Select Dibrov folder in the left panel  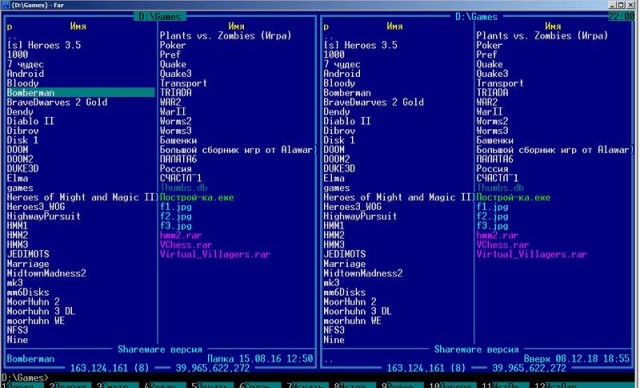[22, 131]
